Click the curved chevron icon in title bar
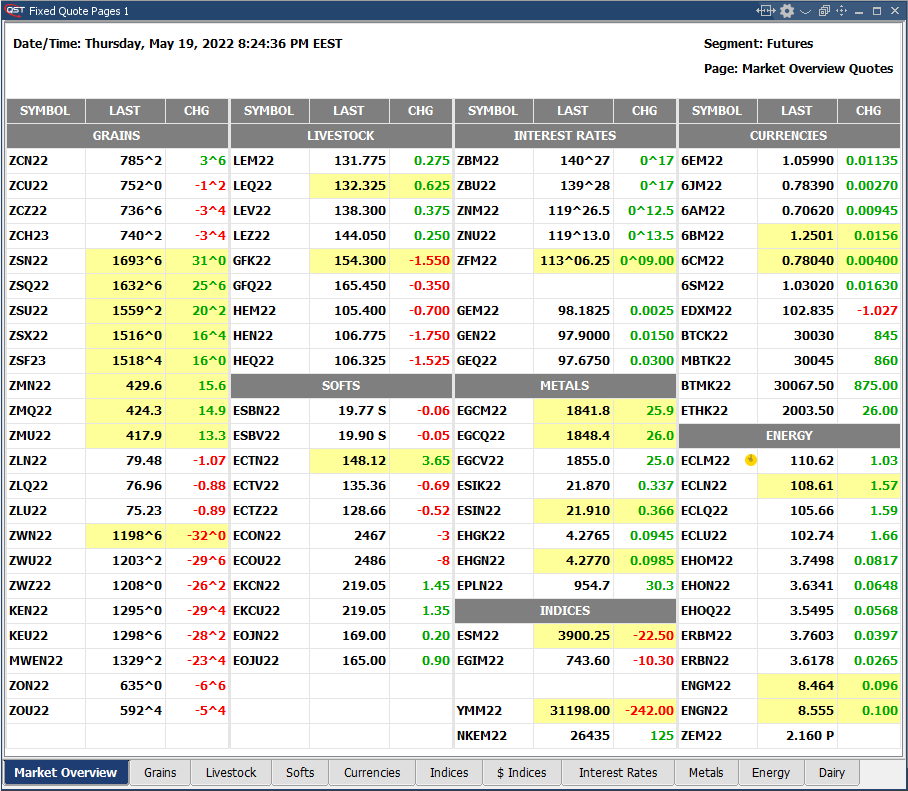 coord(805,11)
